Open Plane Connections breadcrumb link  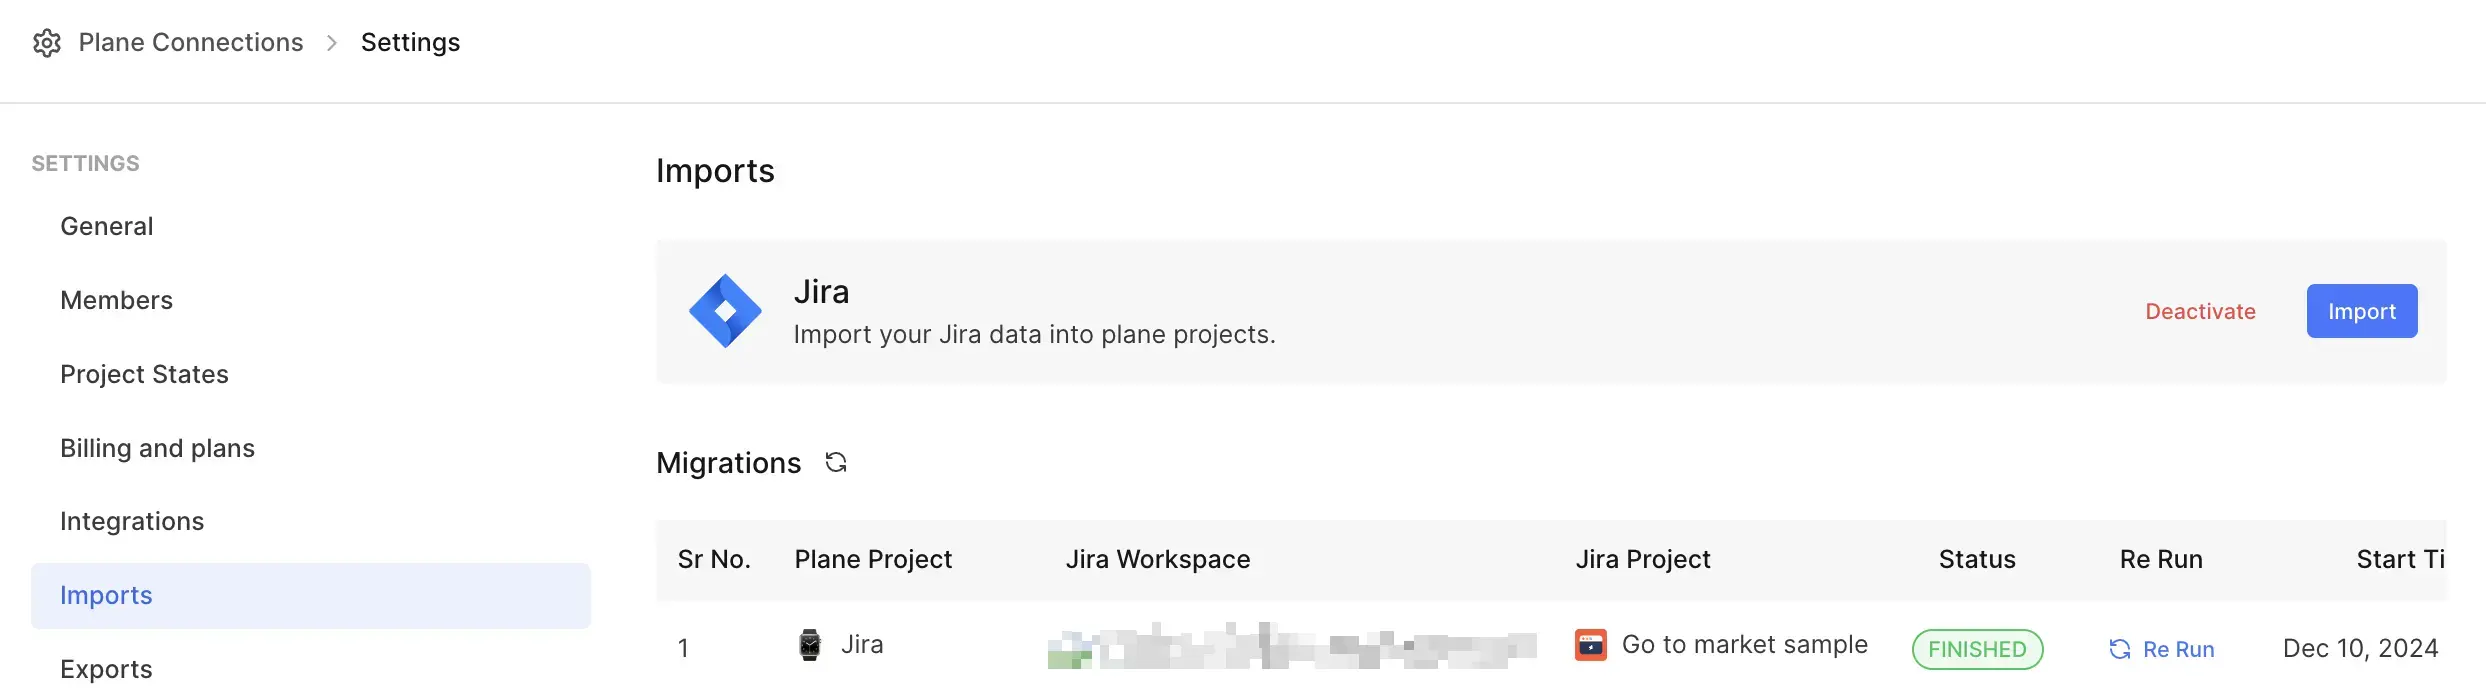[x=191, y=42]
